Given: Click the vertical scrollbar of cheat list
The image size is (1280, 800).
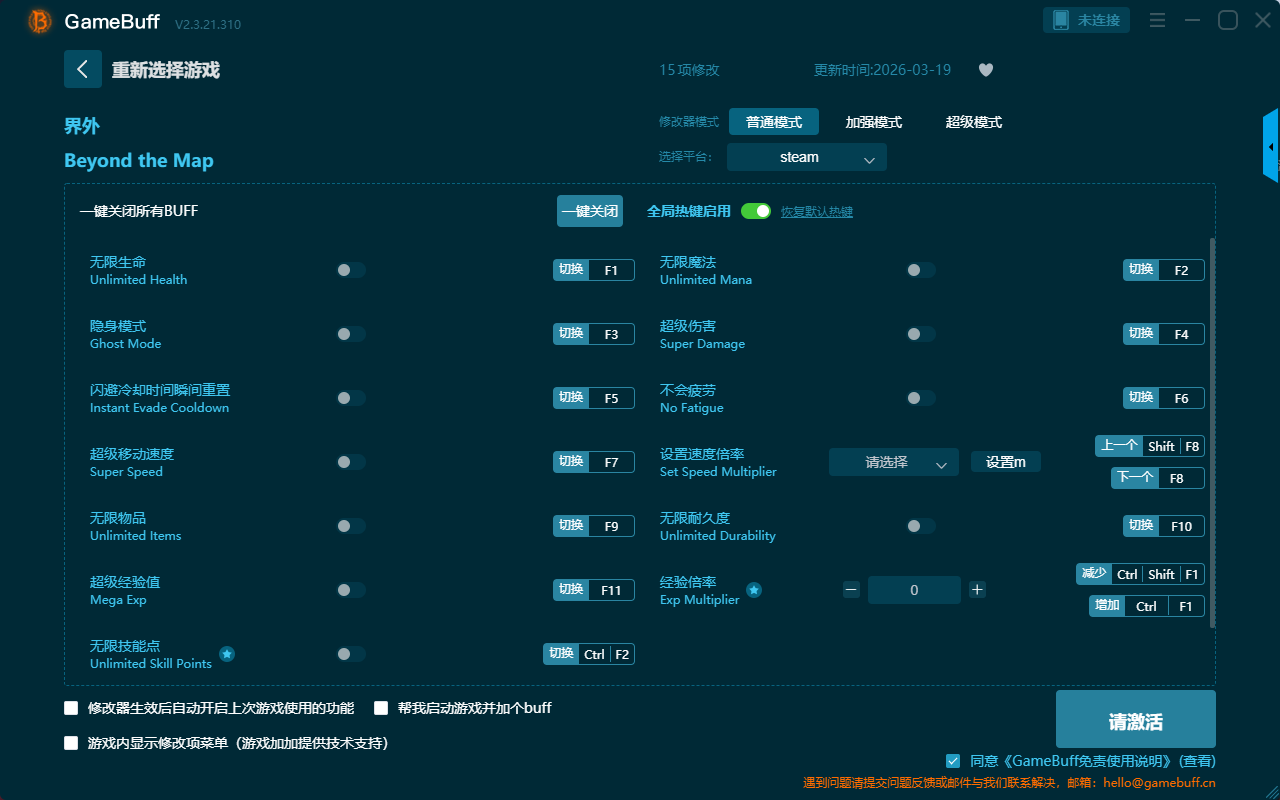Looking at the screenshot, I should pos(1213,430).
